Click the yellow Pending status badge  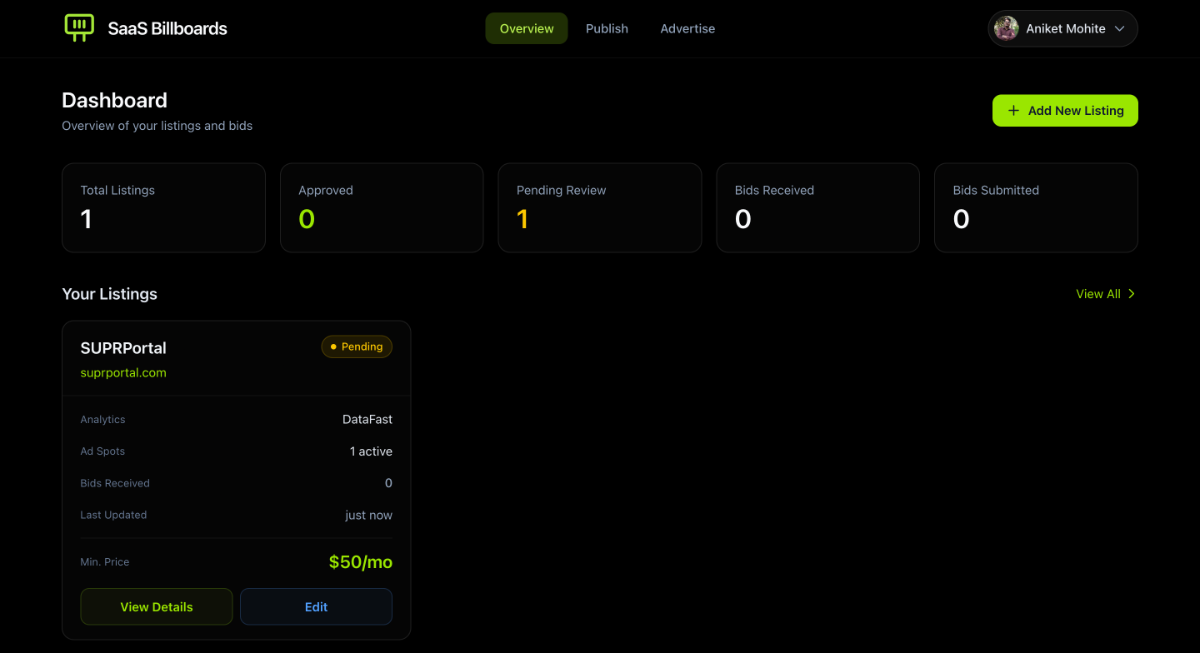(357, 347)
